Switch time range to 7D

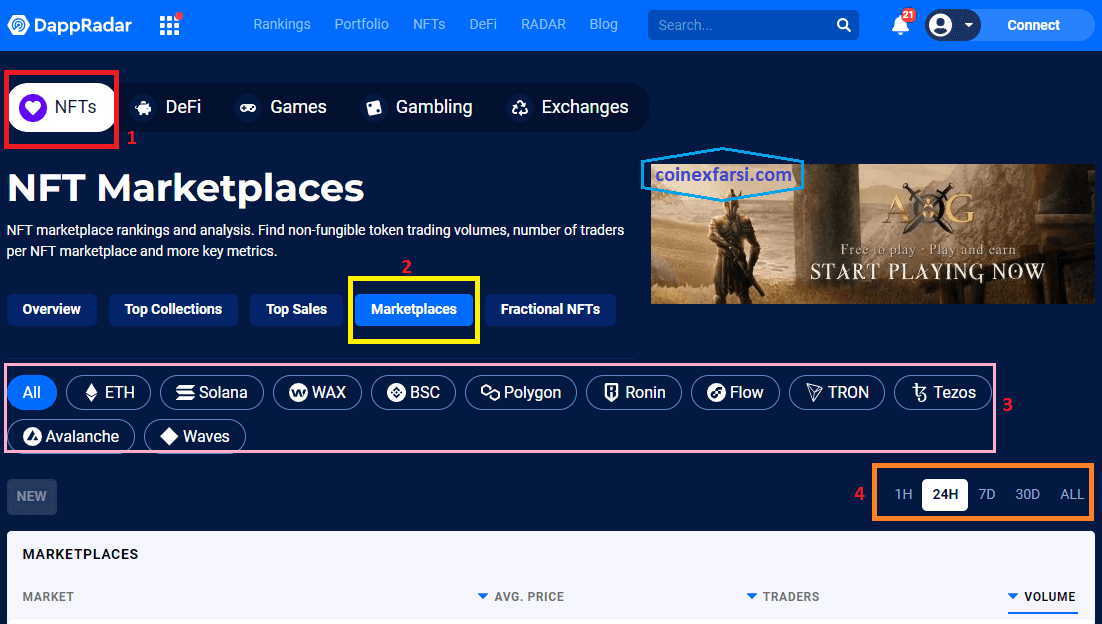986,494
